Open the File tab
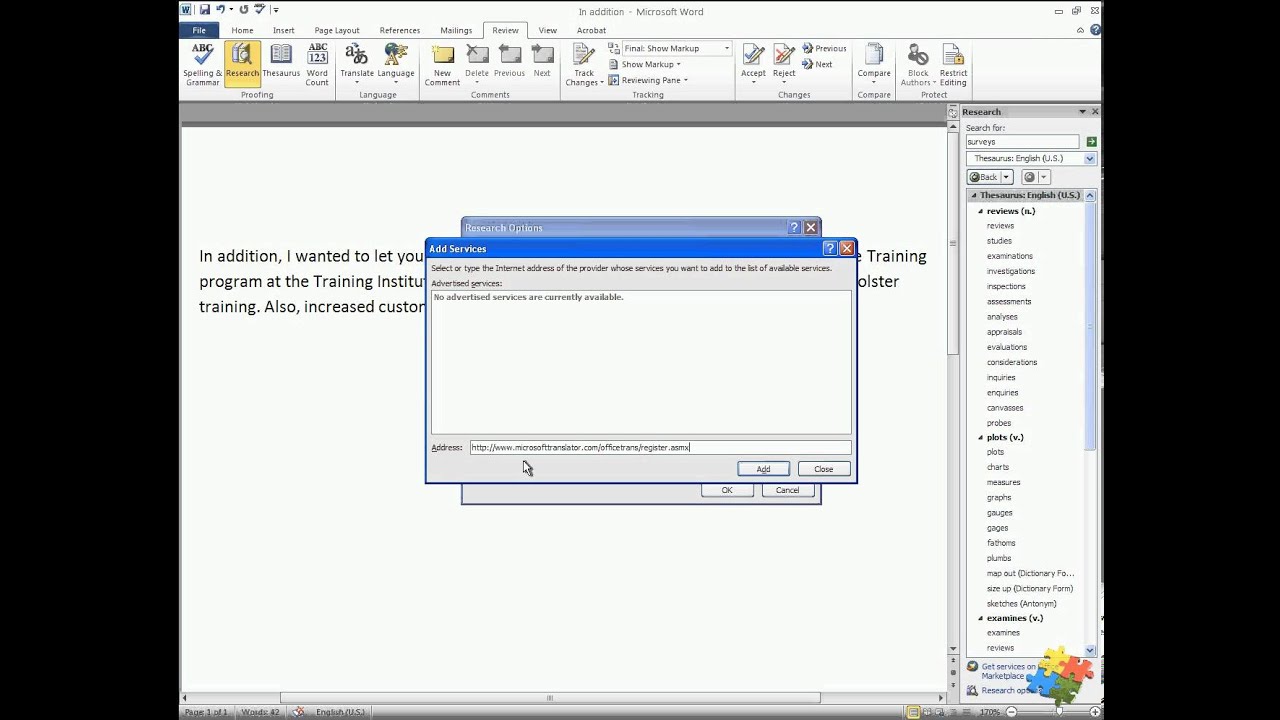 (x=199, y=30)
